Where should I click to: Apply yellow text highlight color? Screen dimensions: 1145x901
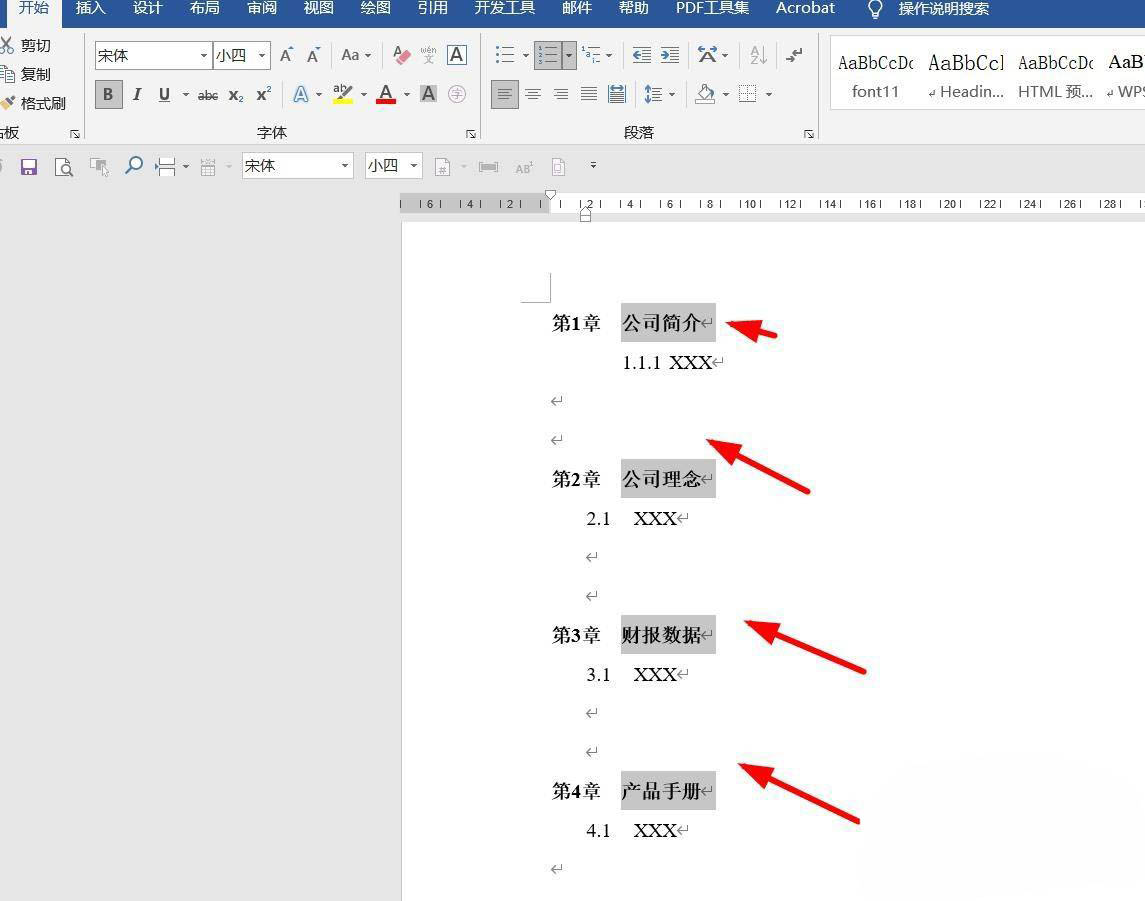click(342, 94)
